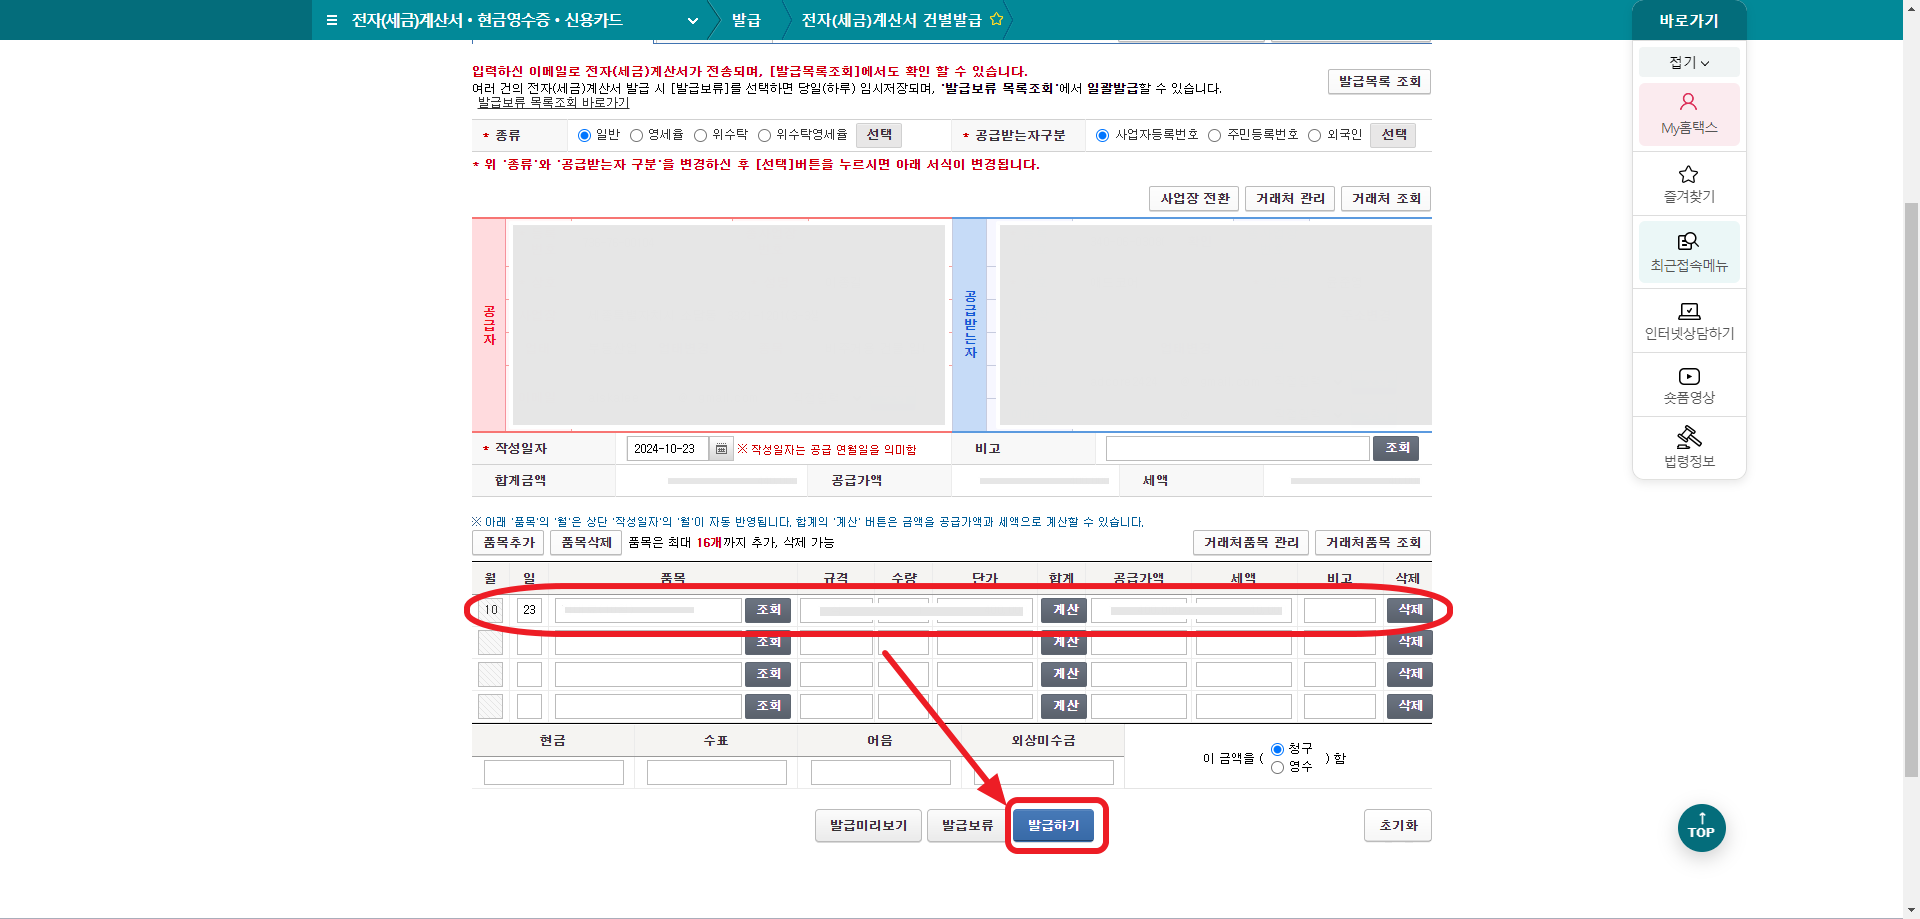Click 거래처품목 관리 button
The image size is (1920, 919).
(1251, 542)
